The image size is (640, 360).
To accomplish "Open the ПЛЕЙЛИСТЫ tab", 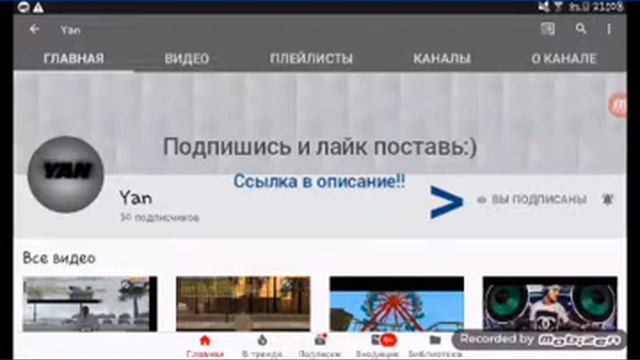I will 311,58.
